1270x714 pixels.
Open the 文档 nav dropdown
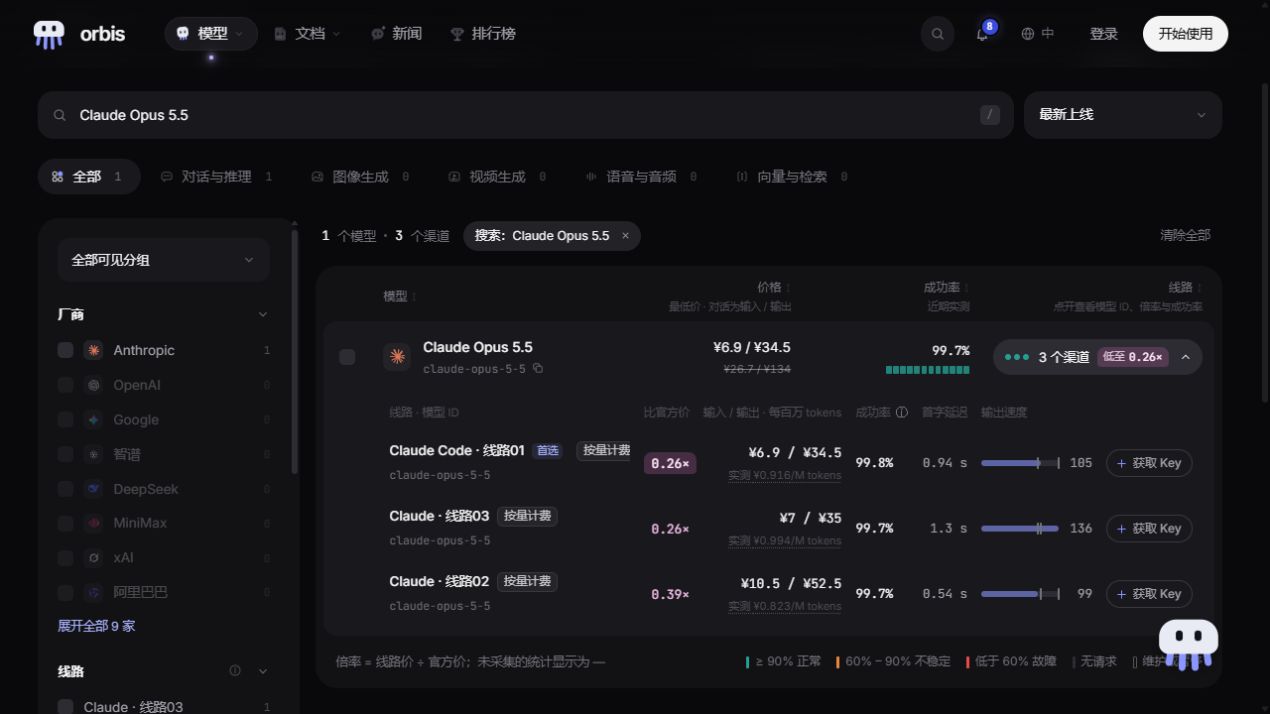pyautogui.click(x=307, y=34)
